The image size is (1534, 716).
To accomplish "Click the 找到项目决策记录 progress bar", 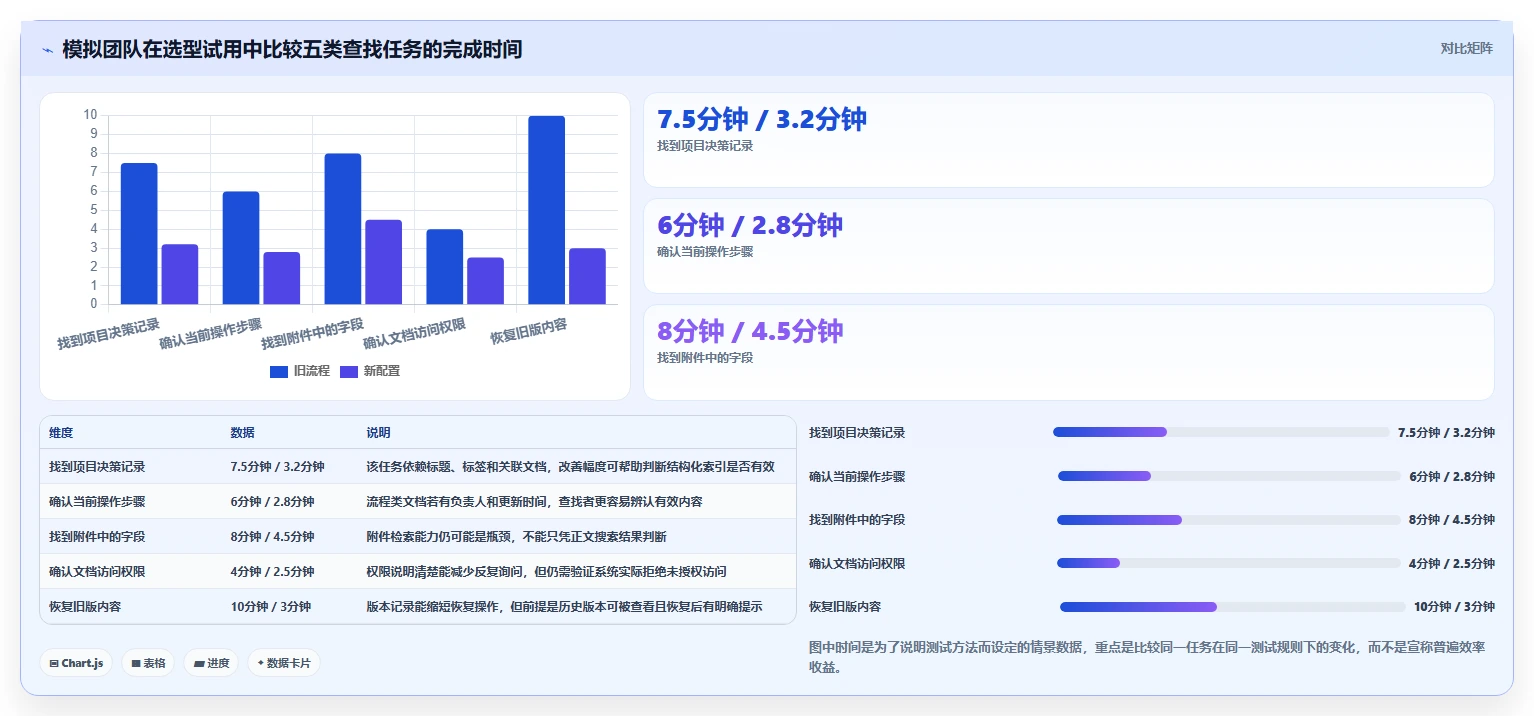I will pos(1221,432).
